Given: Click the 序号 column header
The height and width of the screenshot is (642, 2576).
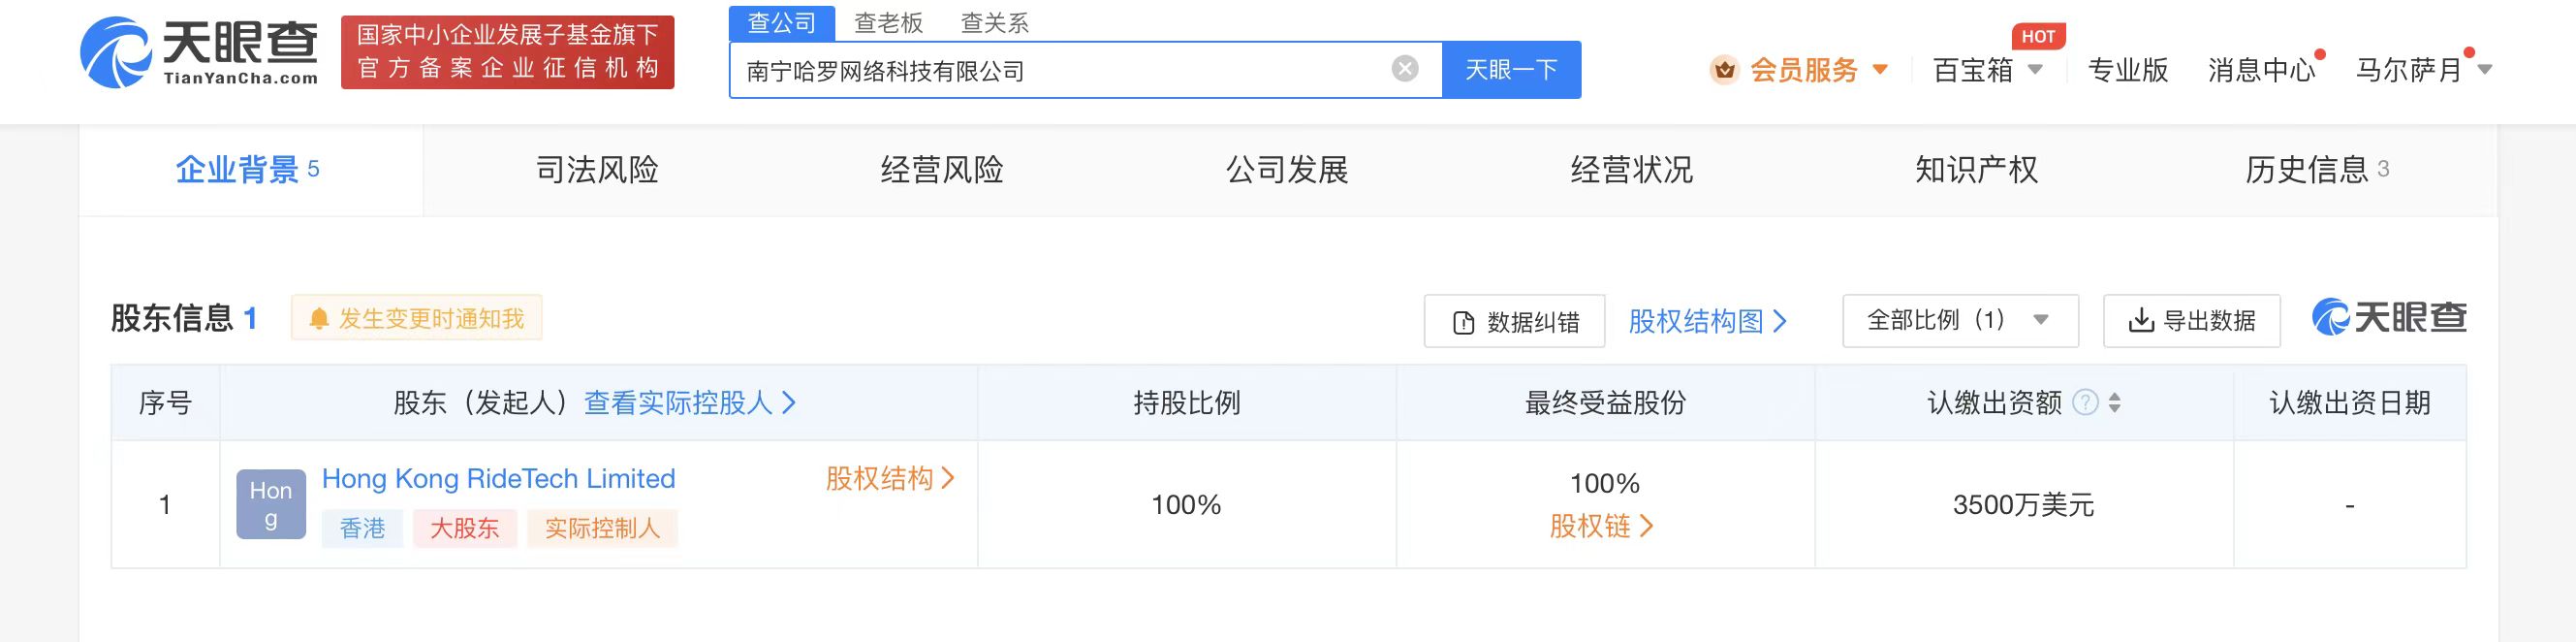Looking at the screenshot, I should pyautogui.click(x=166, y=403).
